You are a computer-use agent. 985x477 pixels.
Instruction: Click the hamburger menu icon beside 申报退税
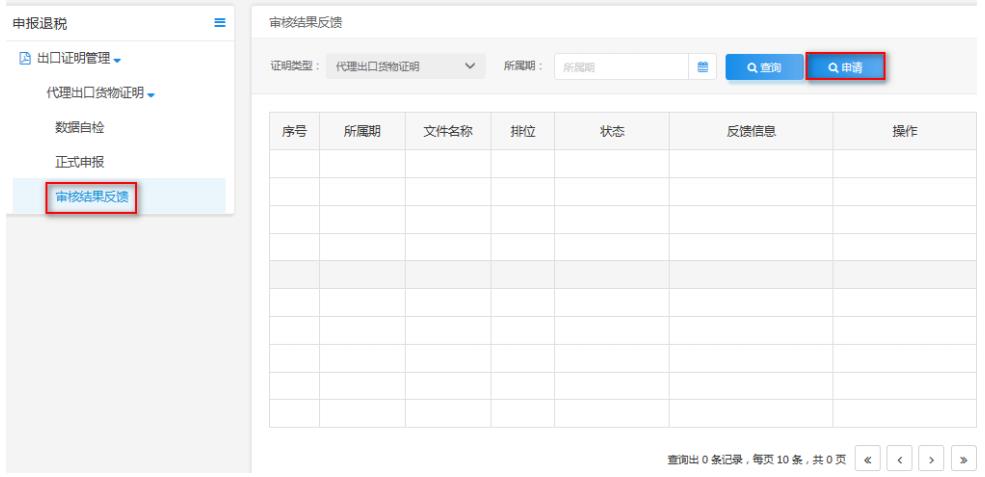[220, 22]
